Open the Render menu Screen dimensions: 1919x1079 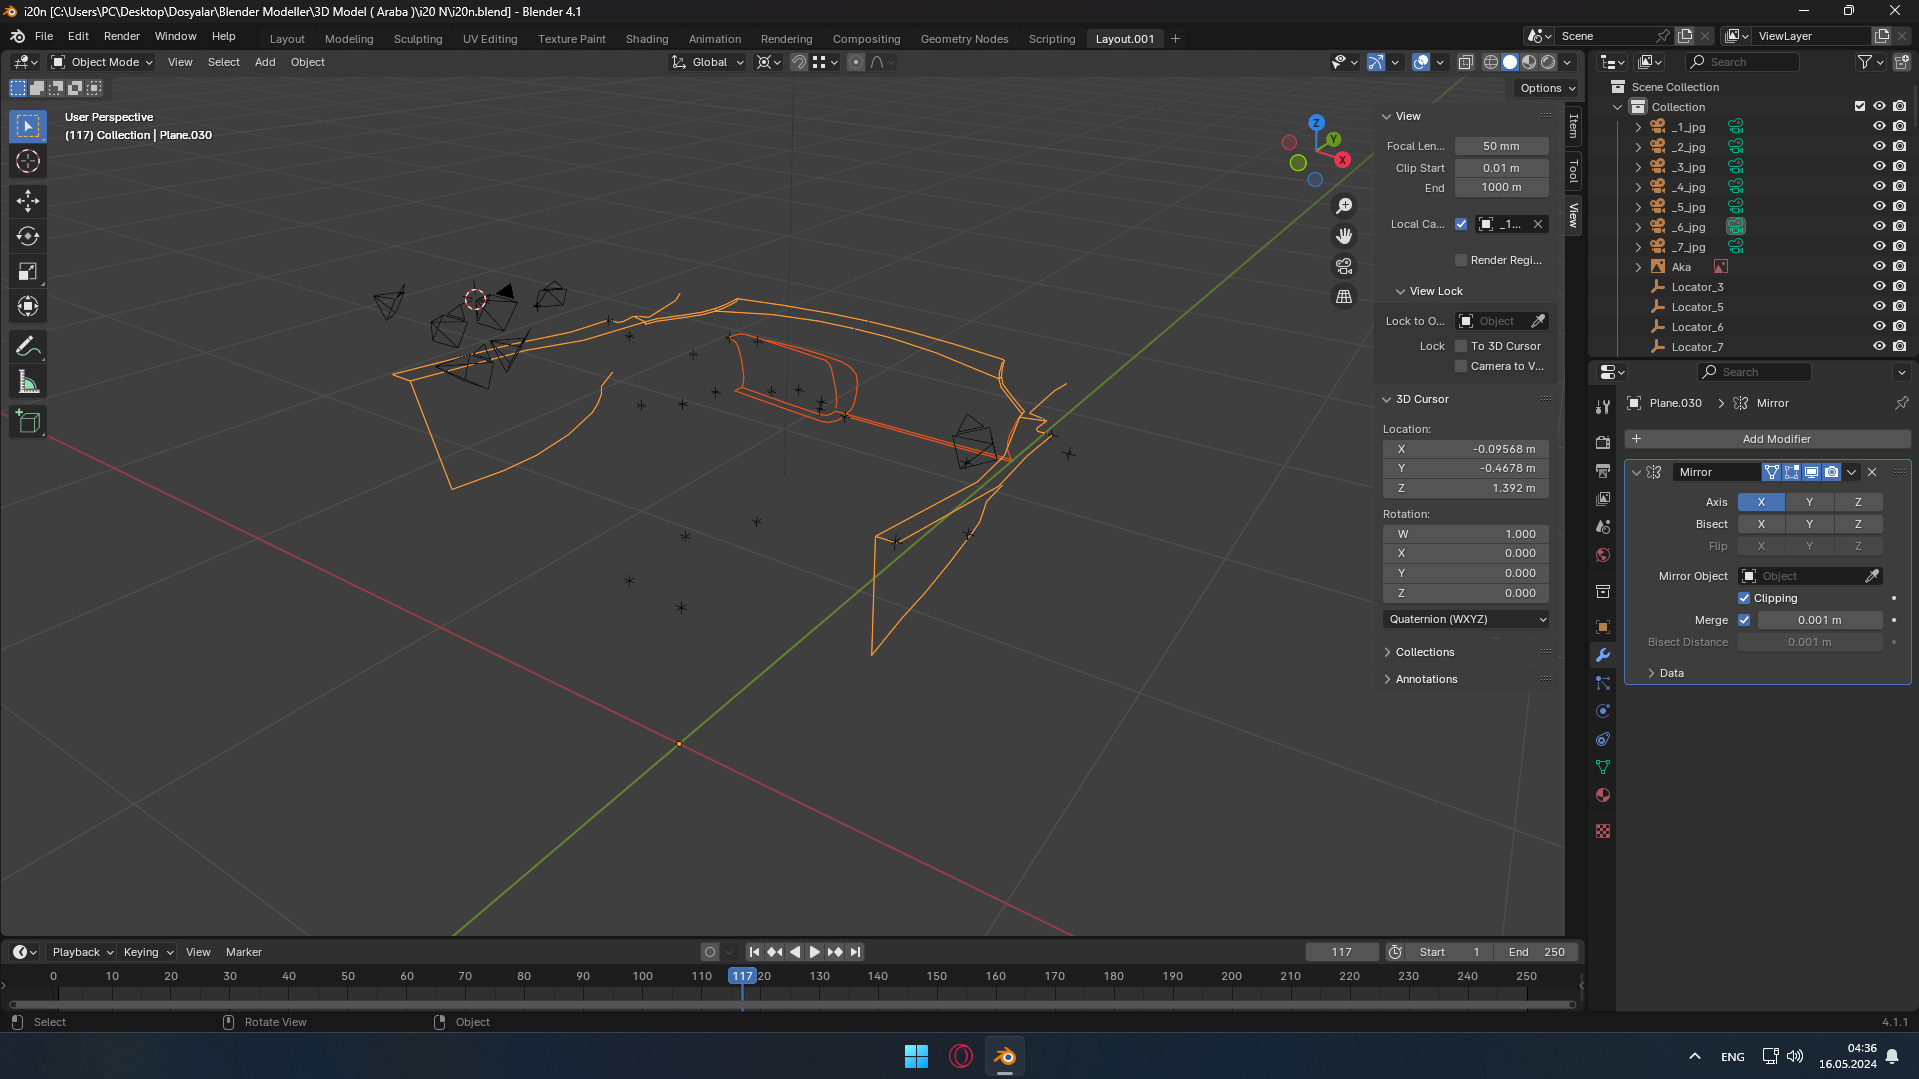pyautogui.click(x=122, y=36)
